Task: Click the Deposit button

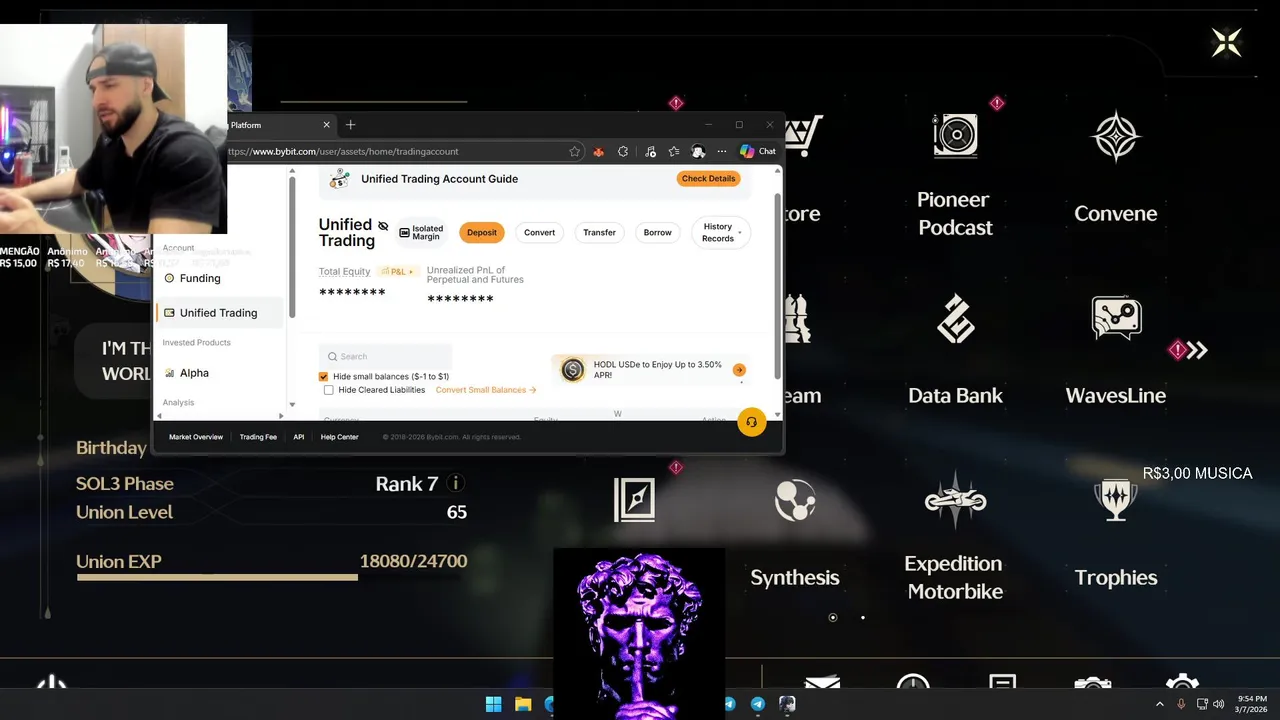Action: 482,232
